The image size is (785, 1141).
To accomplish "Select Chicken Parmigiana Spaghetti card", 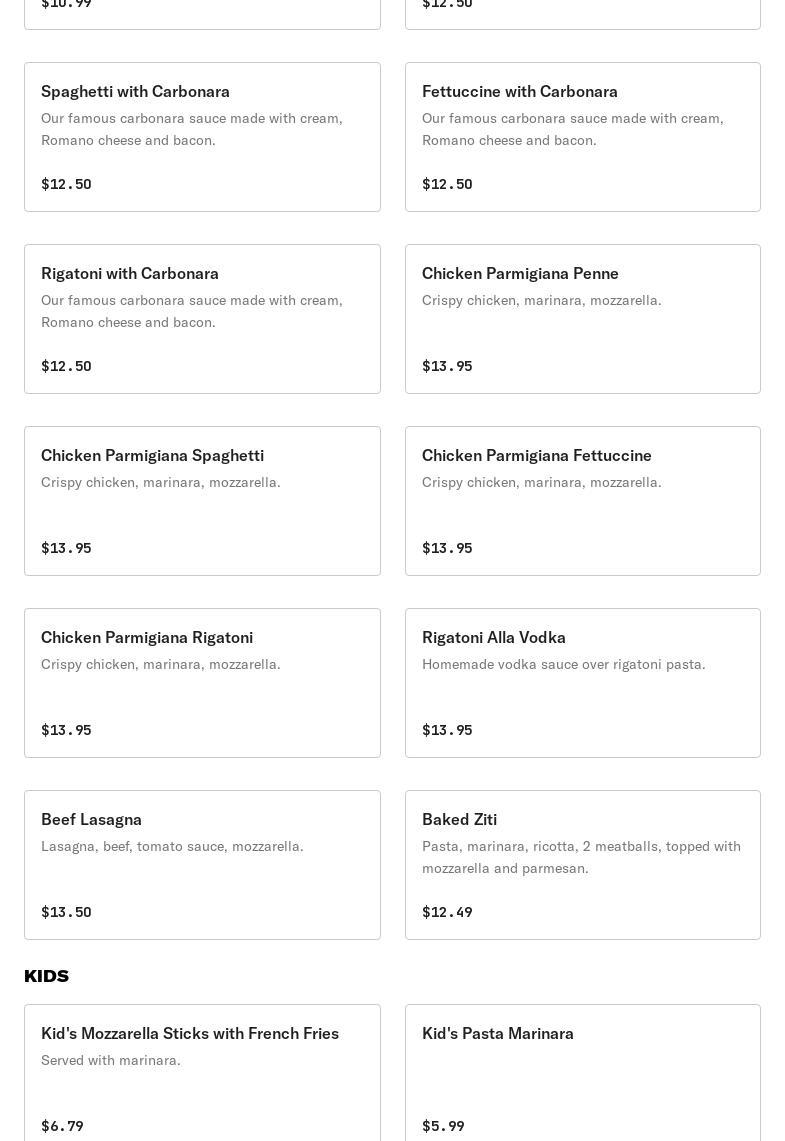I will click(x=202, y=501).
